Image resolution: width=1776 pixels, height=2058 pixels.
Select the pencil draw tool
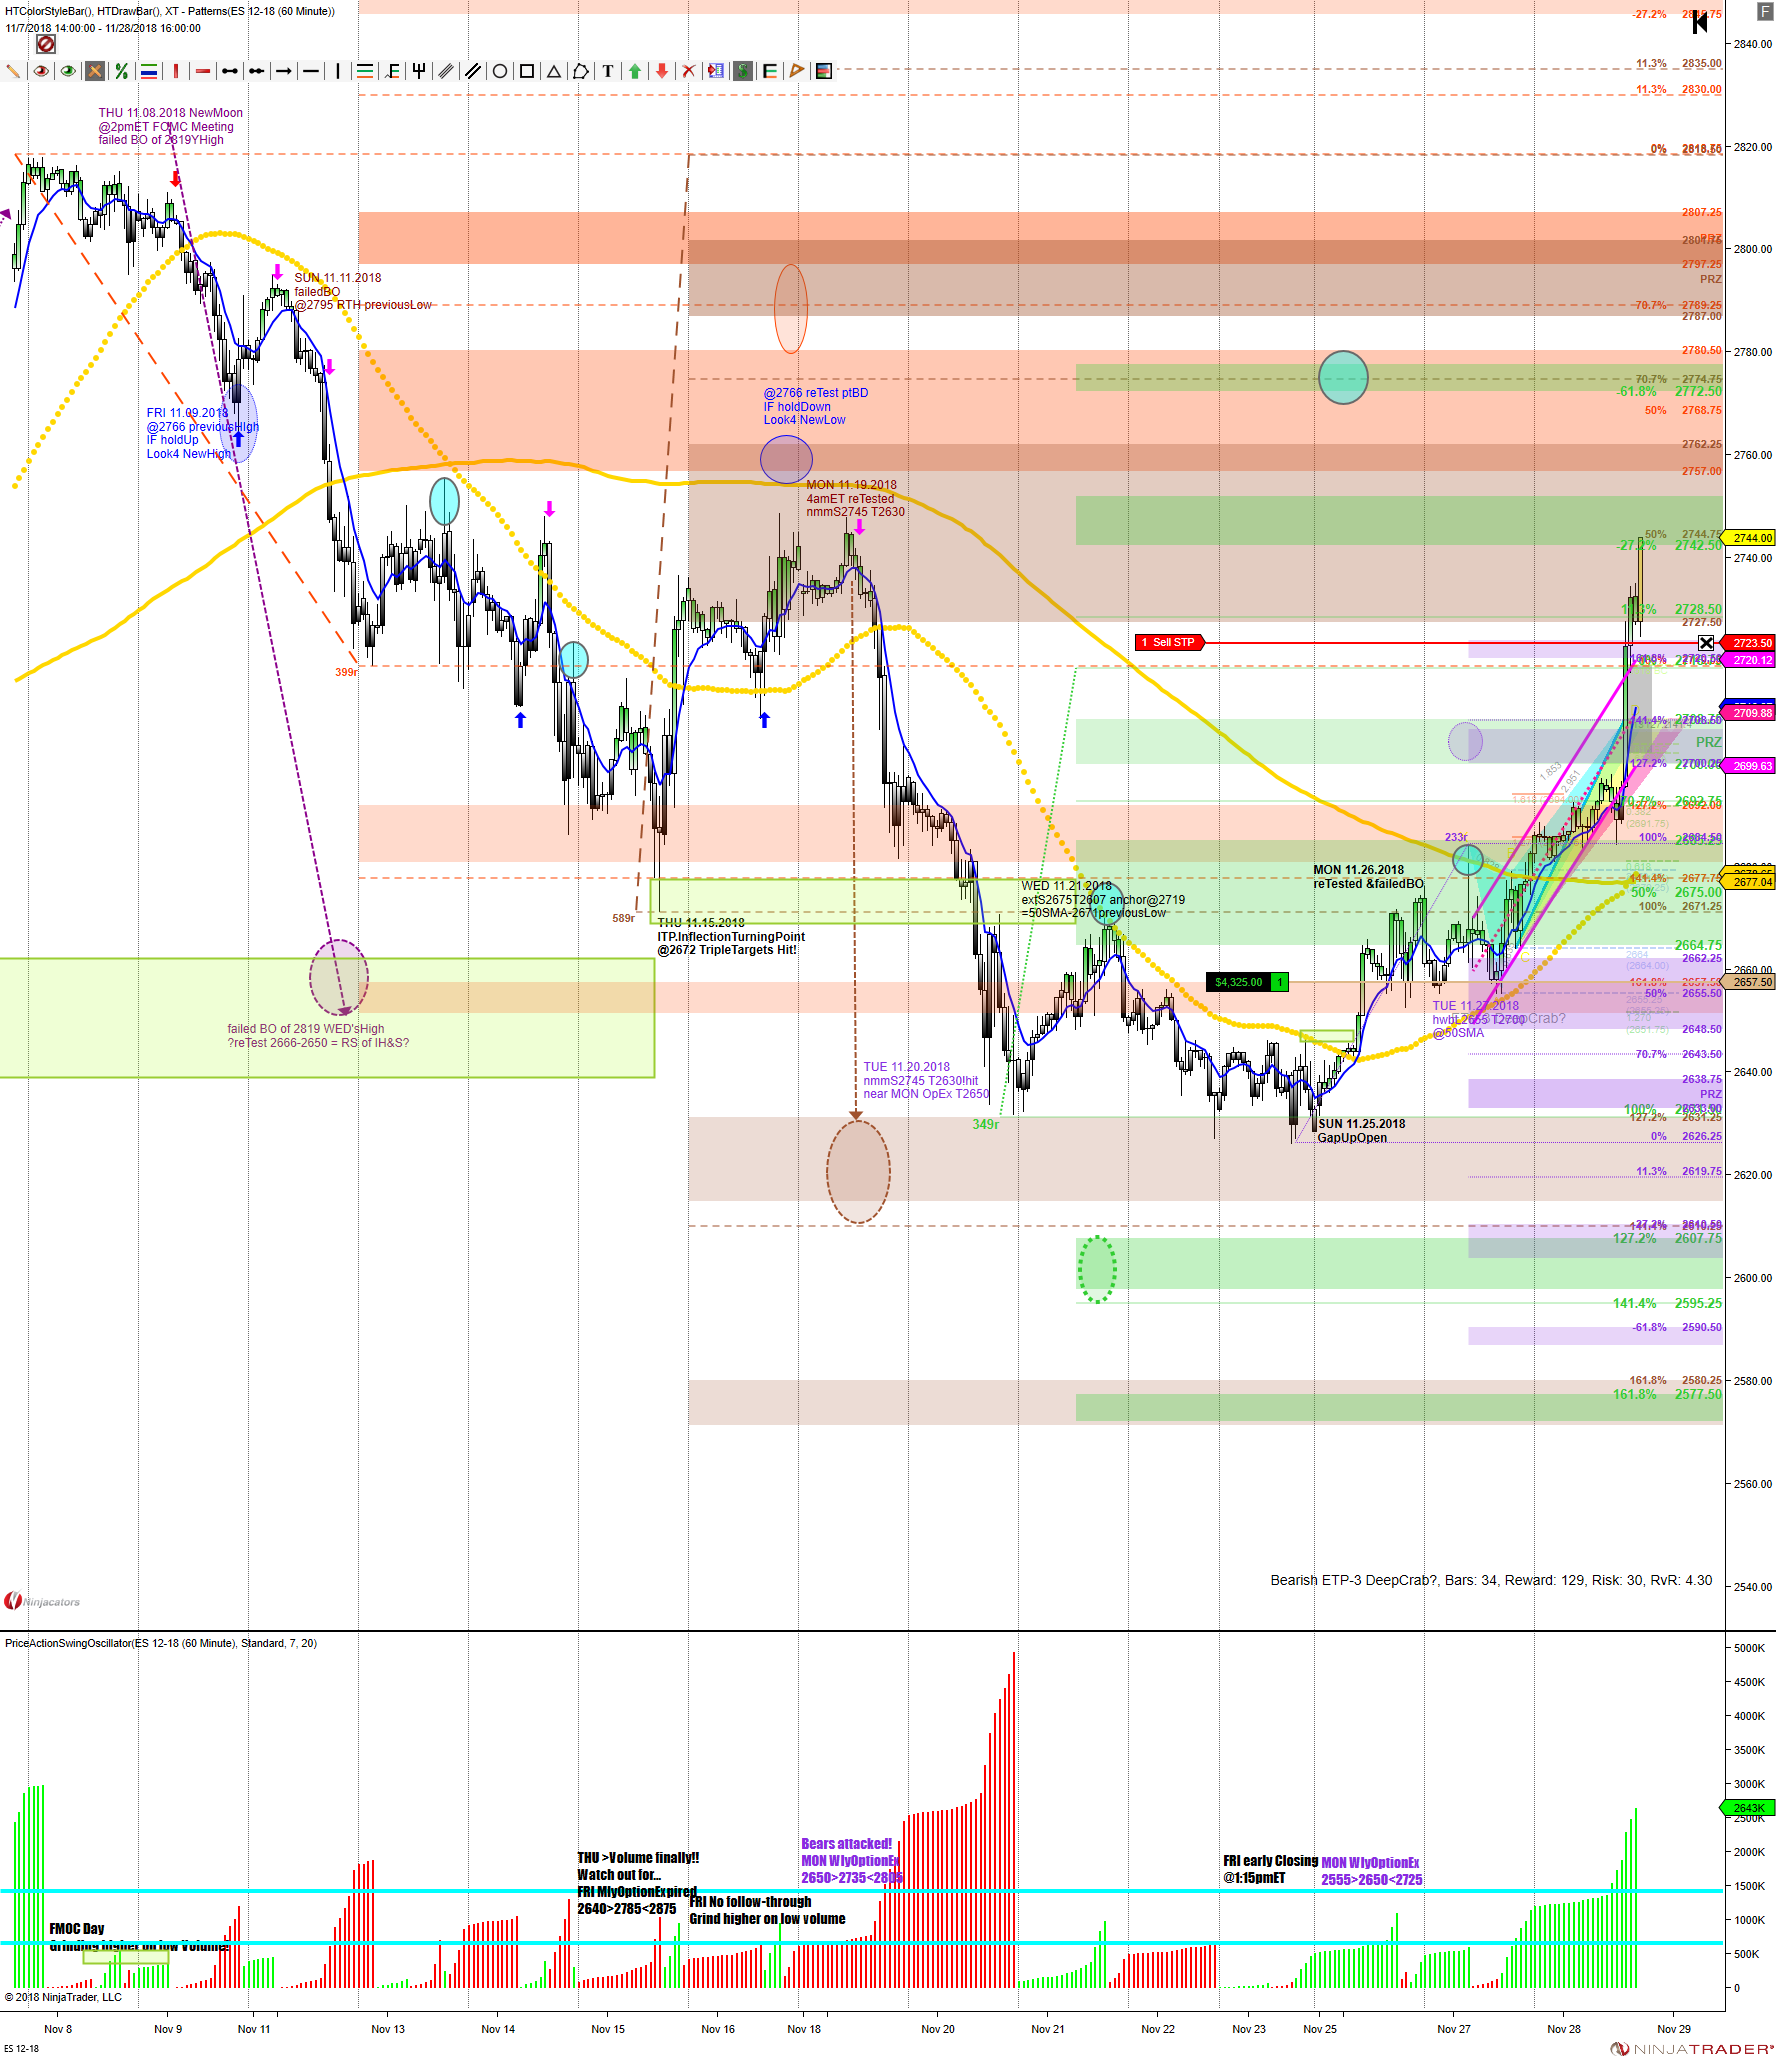(x=14, y=71)
